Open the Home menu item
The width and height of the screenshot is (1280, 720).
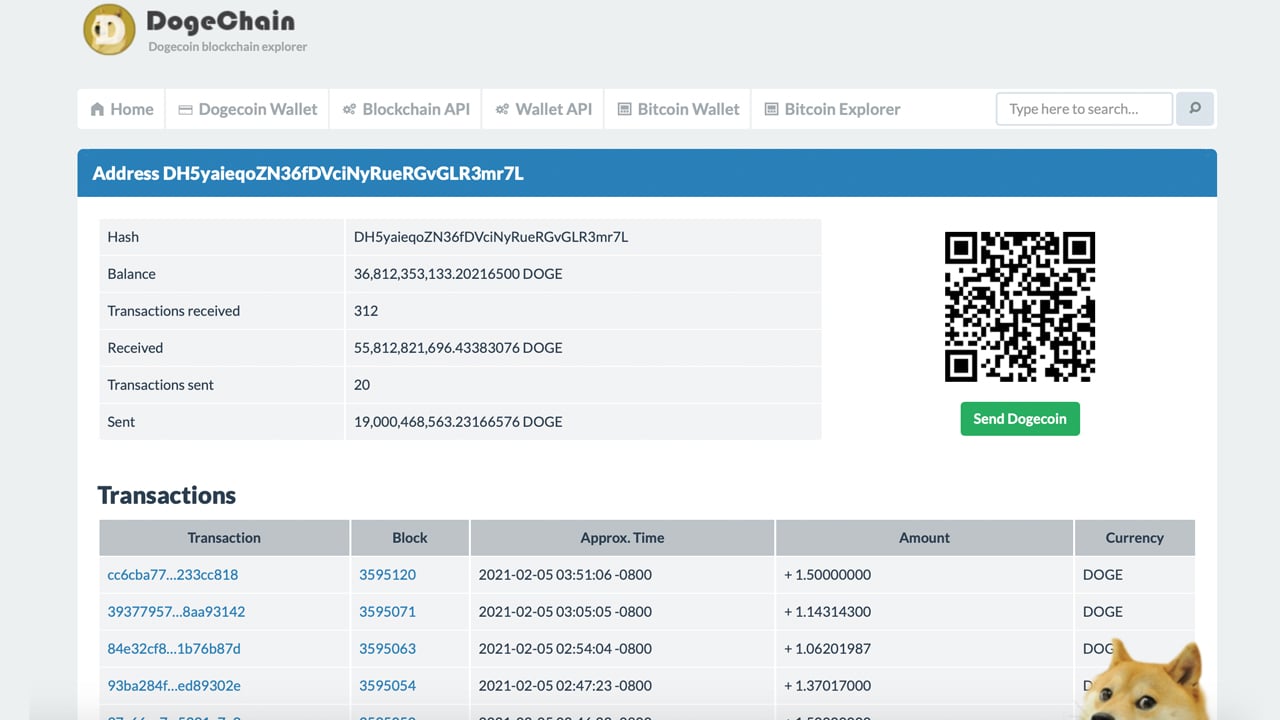[122, 109]
